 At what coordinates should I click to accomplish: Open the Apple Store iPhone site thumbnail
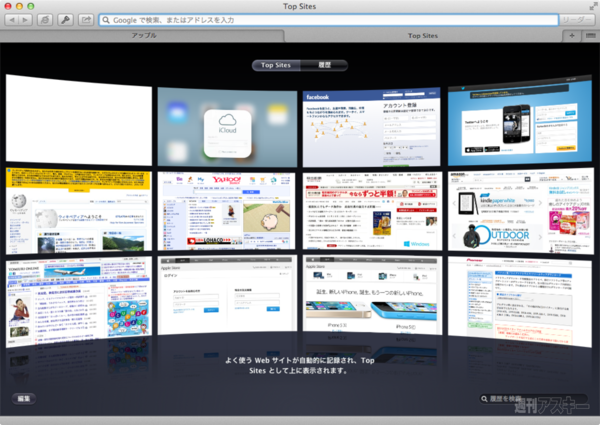(372, 294)
